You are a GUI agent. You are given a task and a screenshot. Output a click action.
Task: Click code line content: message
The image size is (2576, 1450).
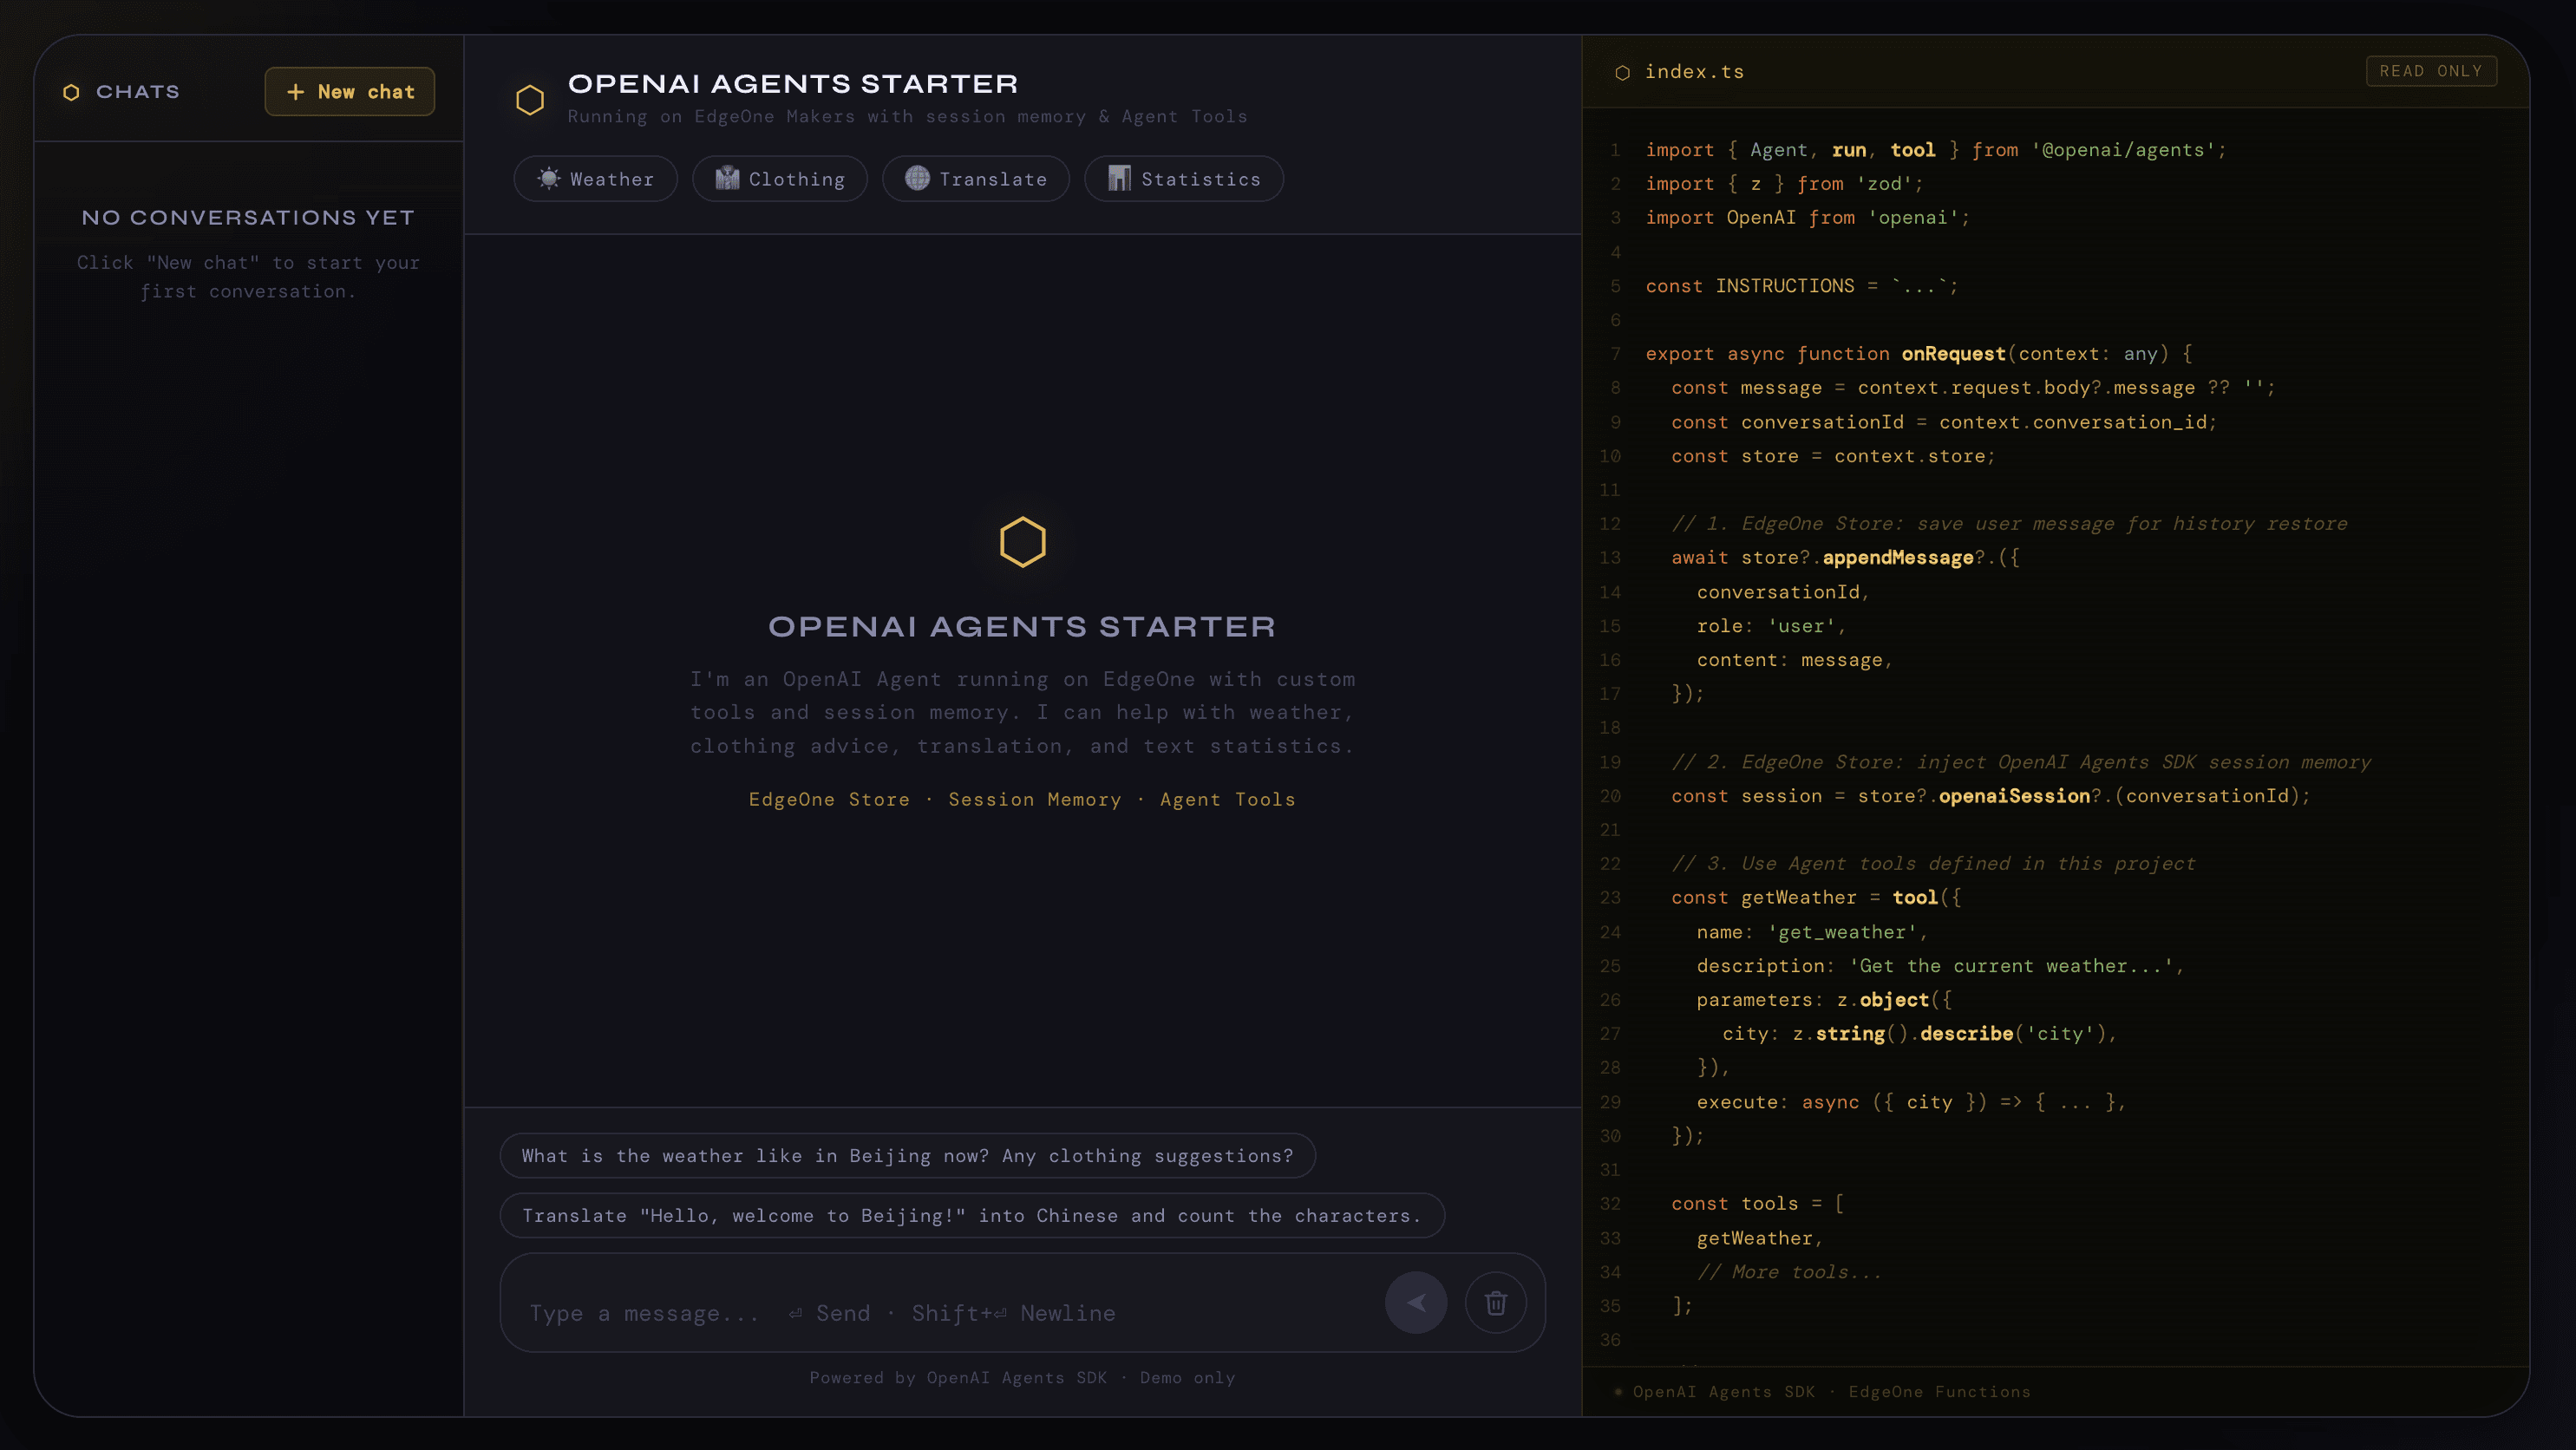pos(1795,660)
